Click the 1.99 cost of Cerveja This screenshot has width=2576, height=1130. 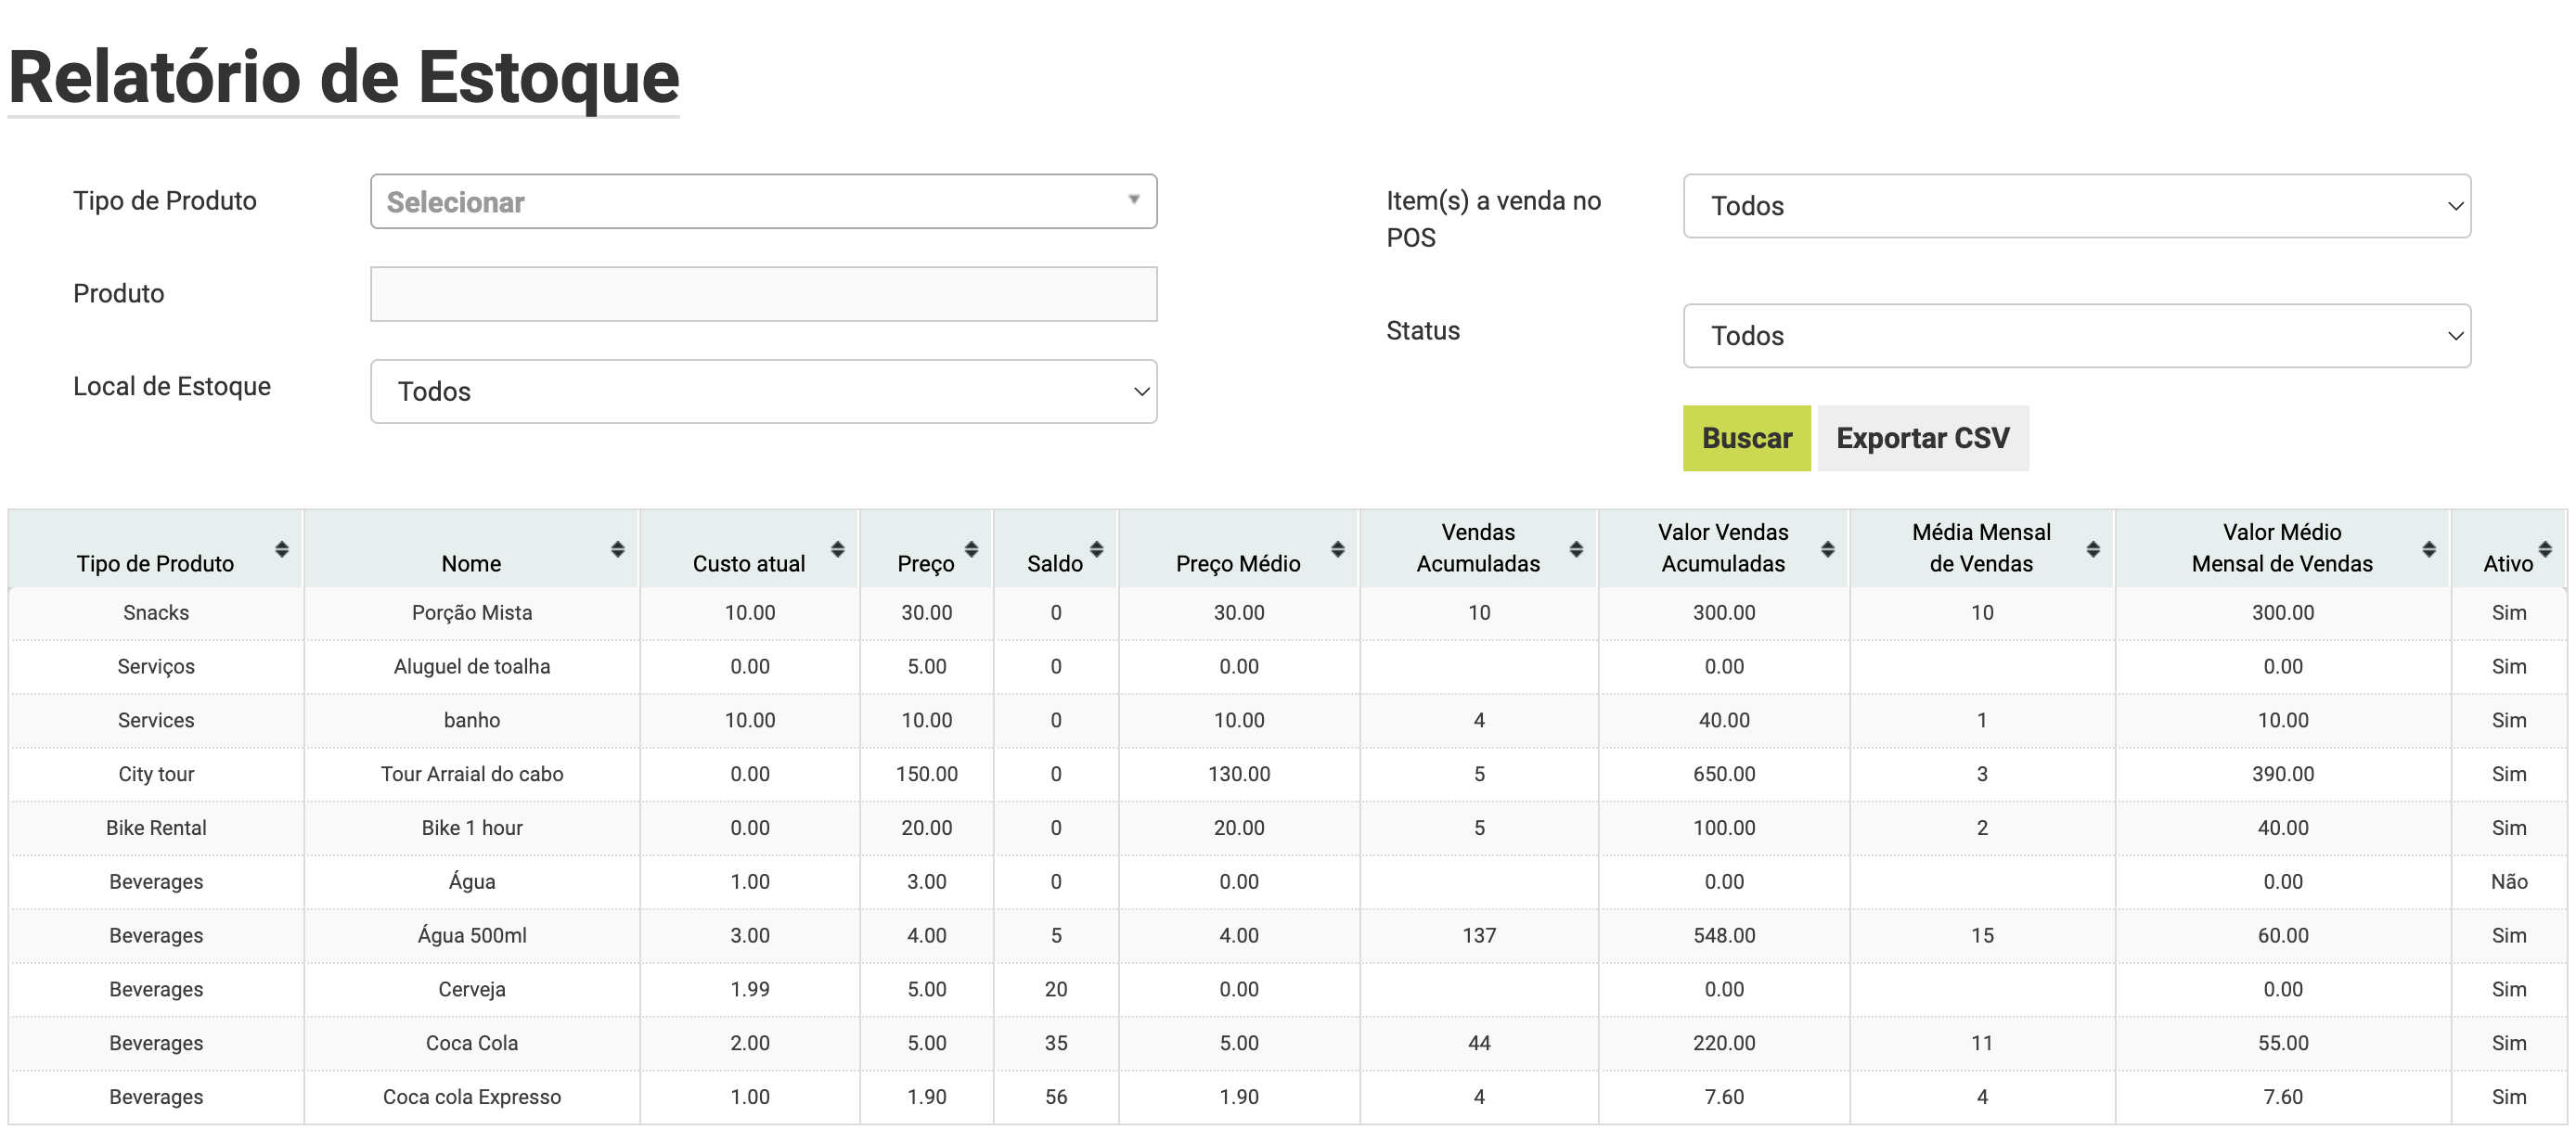point(750,990)
